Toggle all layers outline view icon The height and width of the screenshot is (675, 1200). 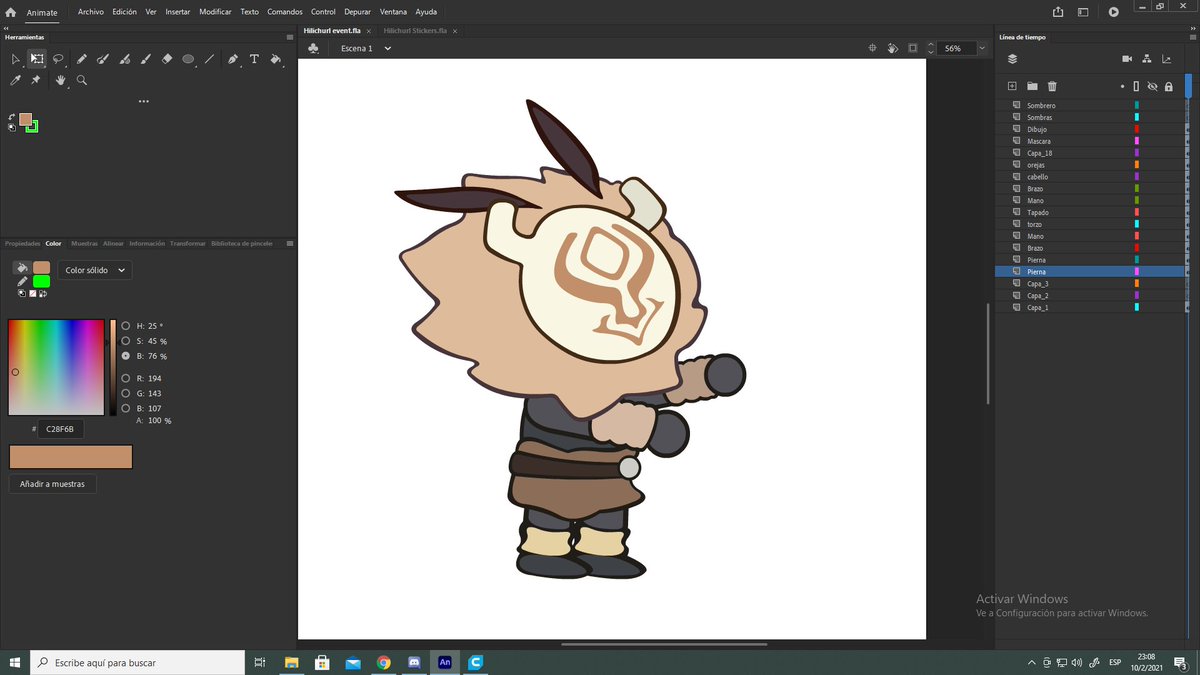(x=1136, y=87)
